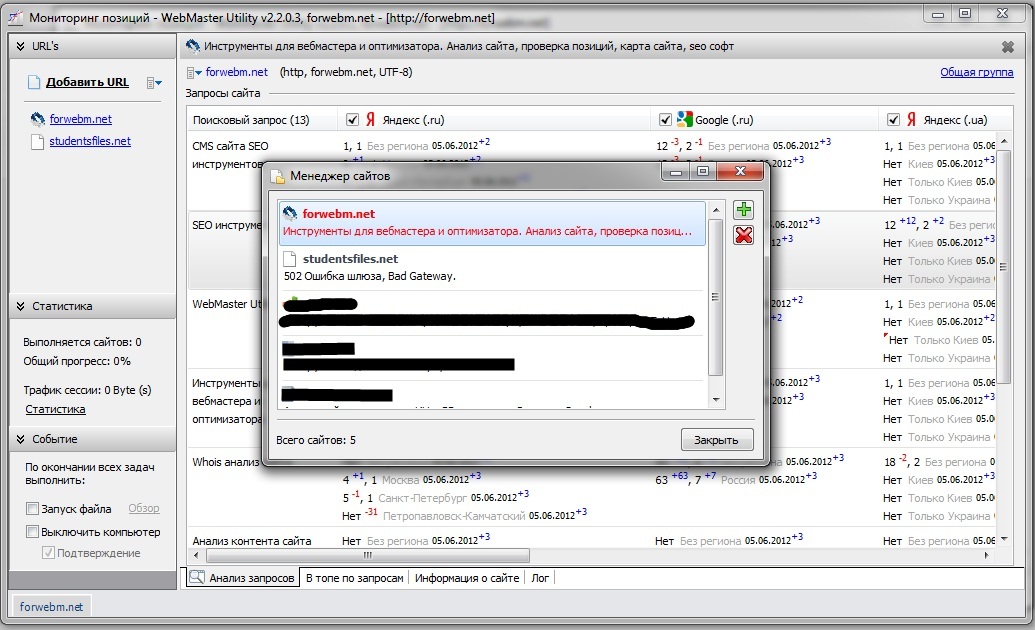Open the dropdown next to Добавить URL
1035x630 pixels.
click(153, 82)
